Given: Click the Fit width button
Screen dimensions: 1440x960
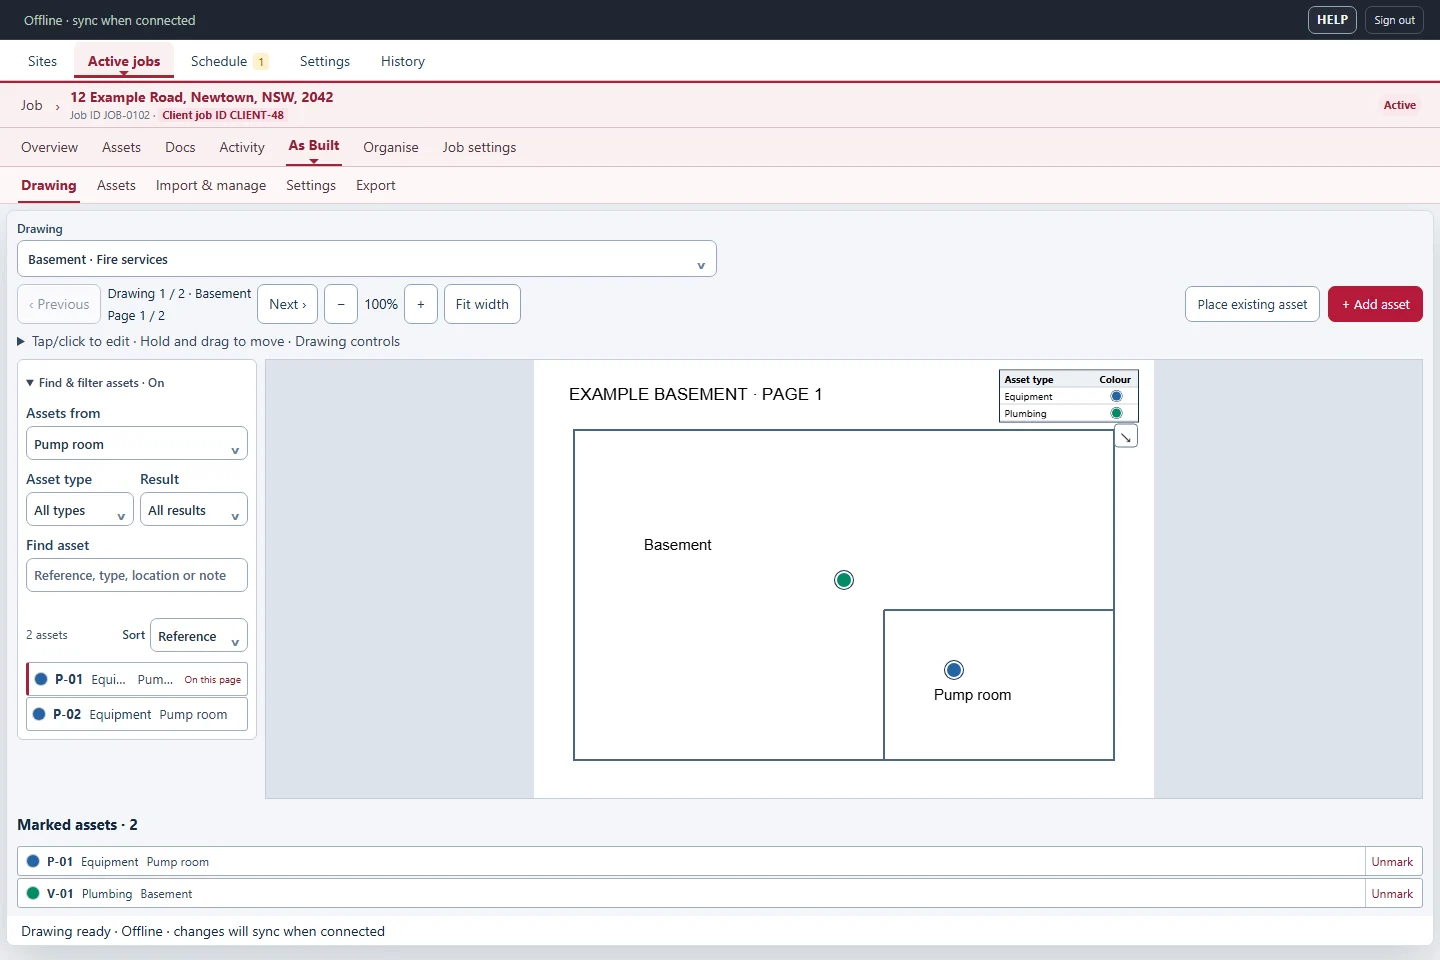Looking at the screenshot, I should (x=482, y=304).
